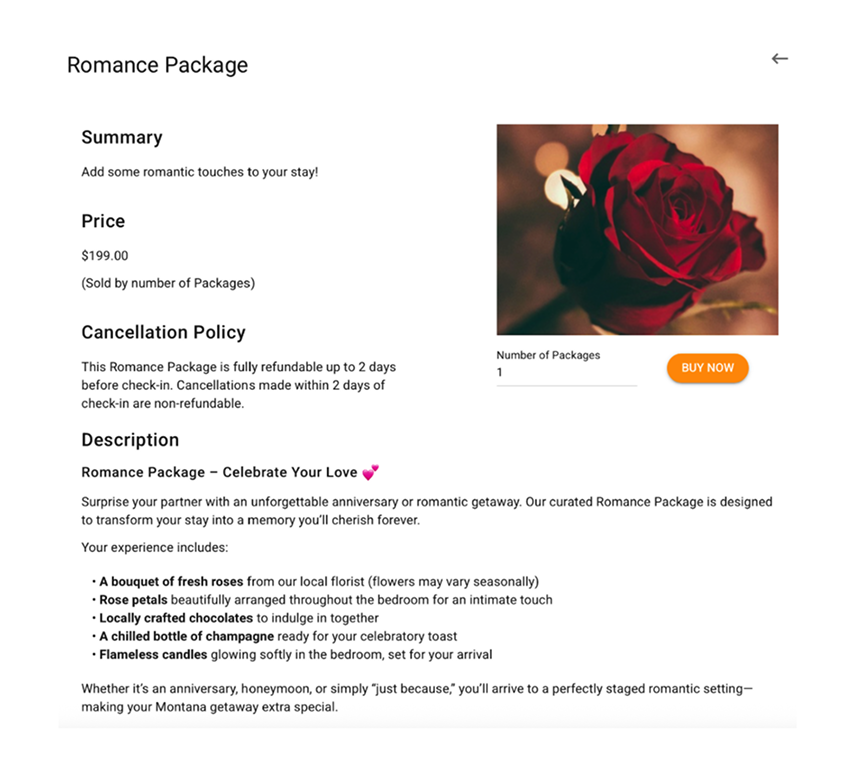Click the Cancellation Policy heading

[x=163, y=332]
